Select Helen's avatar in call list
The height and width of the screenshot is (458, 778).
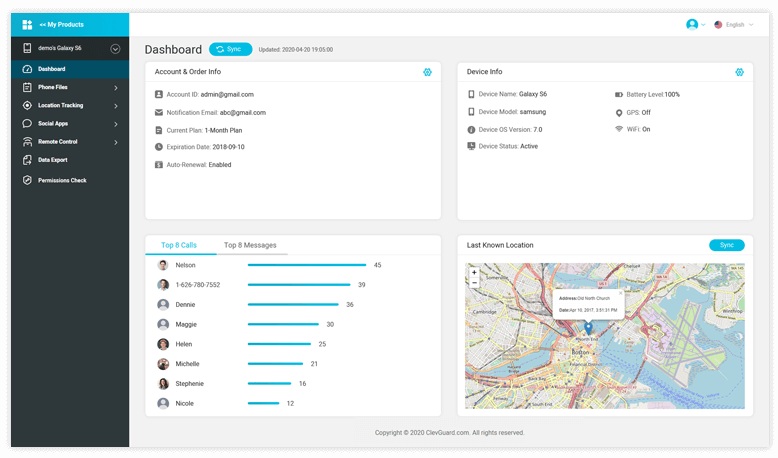click(163, 344)
